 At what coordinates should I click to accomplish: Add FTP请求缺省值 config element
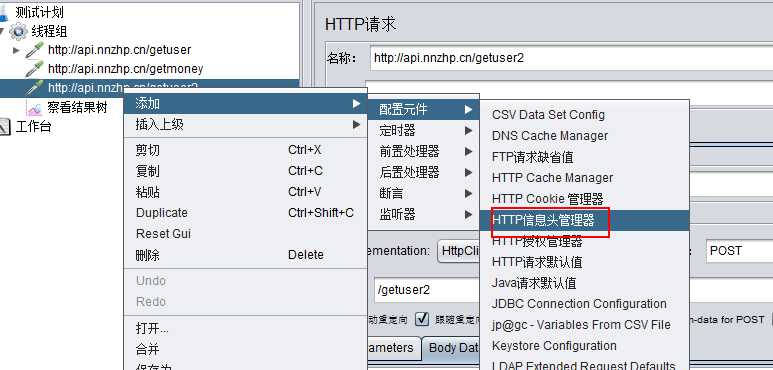pos(584,157)
